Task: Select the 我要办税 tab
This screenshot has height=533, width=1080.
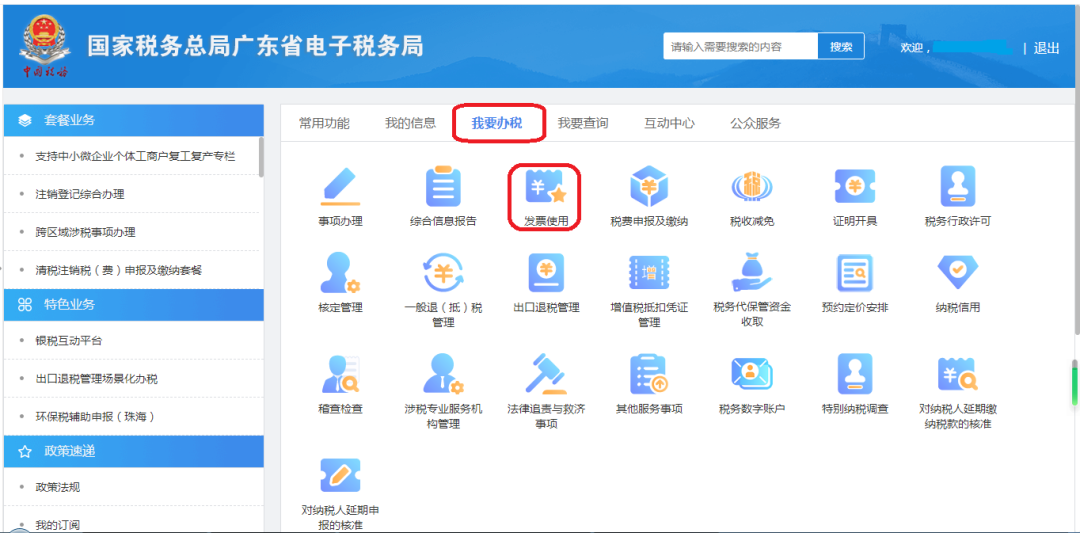Action: click(497, 123)
